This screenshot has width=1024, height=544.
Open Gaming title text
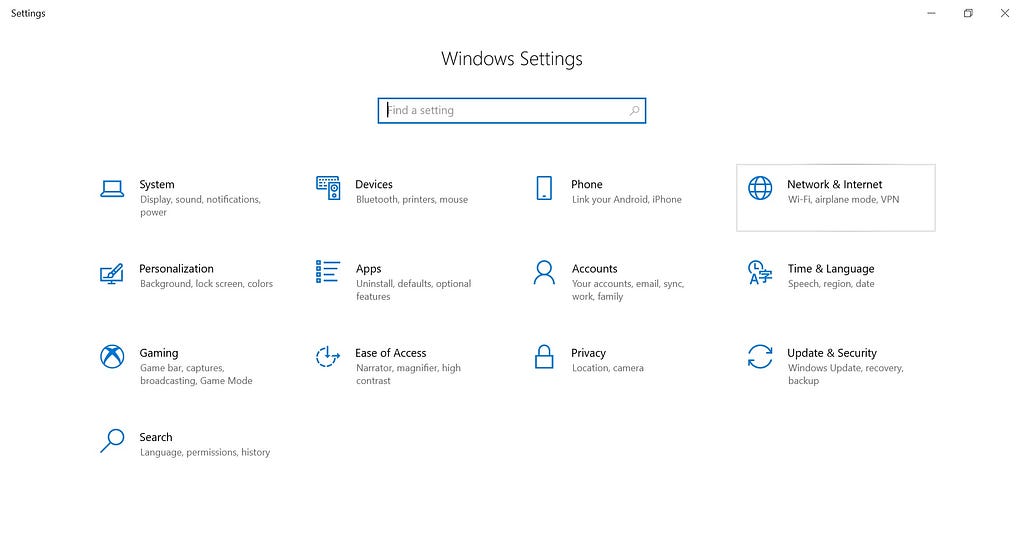coord(159,353)
